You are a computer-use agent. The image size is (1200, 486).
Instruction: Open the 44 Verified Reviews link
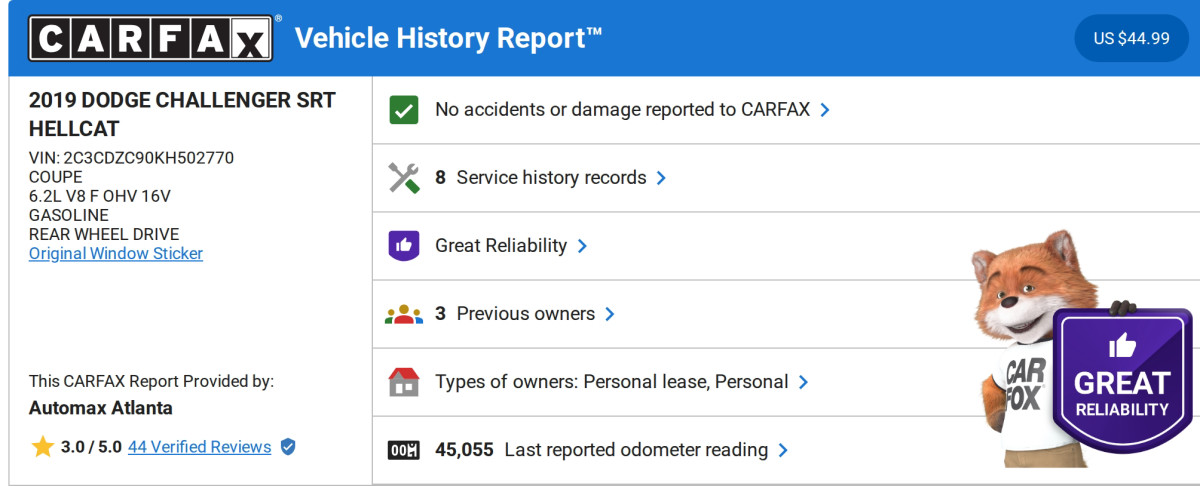click(x=199, y=447)
